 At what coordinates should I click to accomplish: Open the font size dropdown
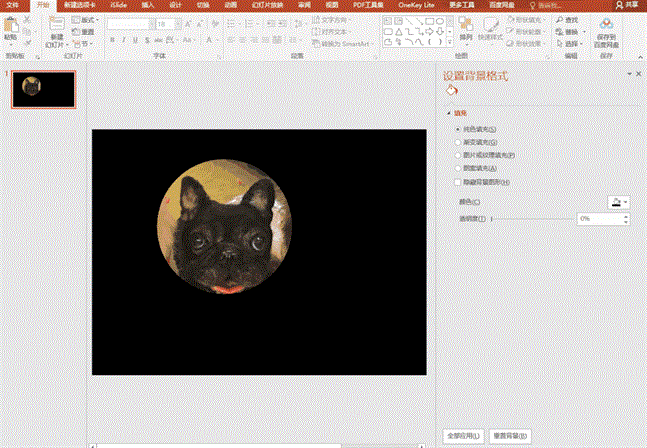176,23
